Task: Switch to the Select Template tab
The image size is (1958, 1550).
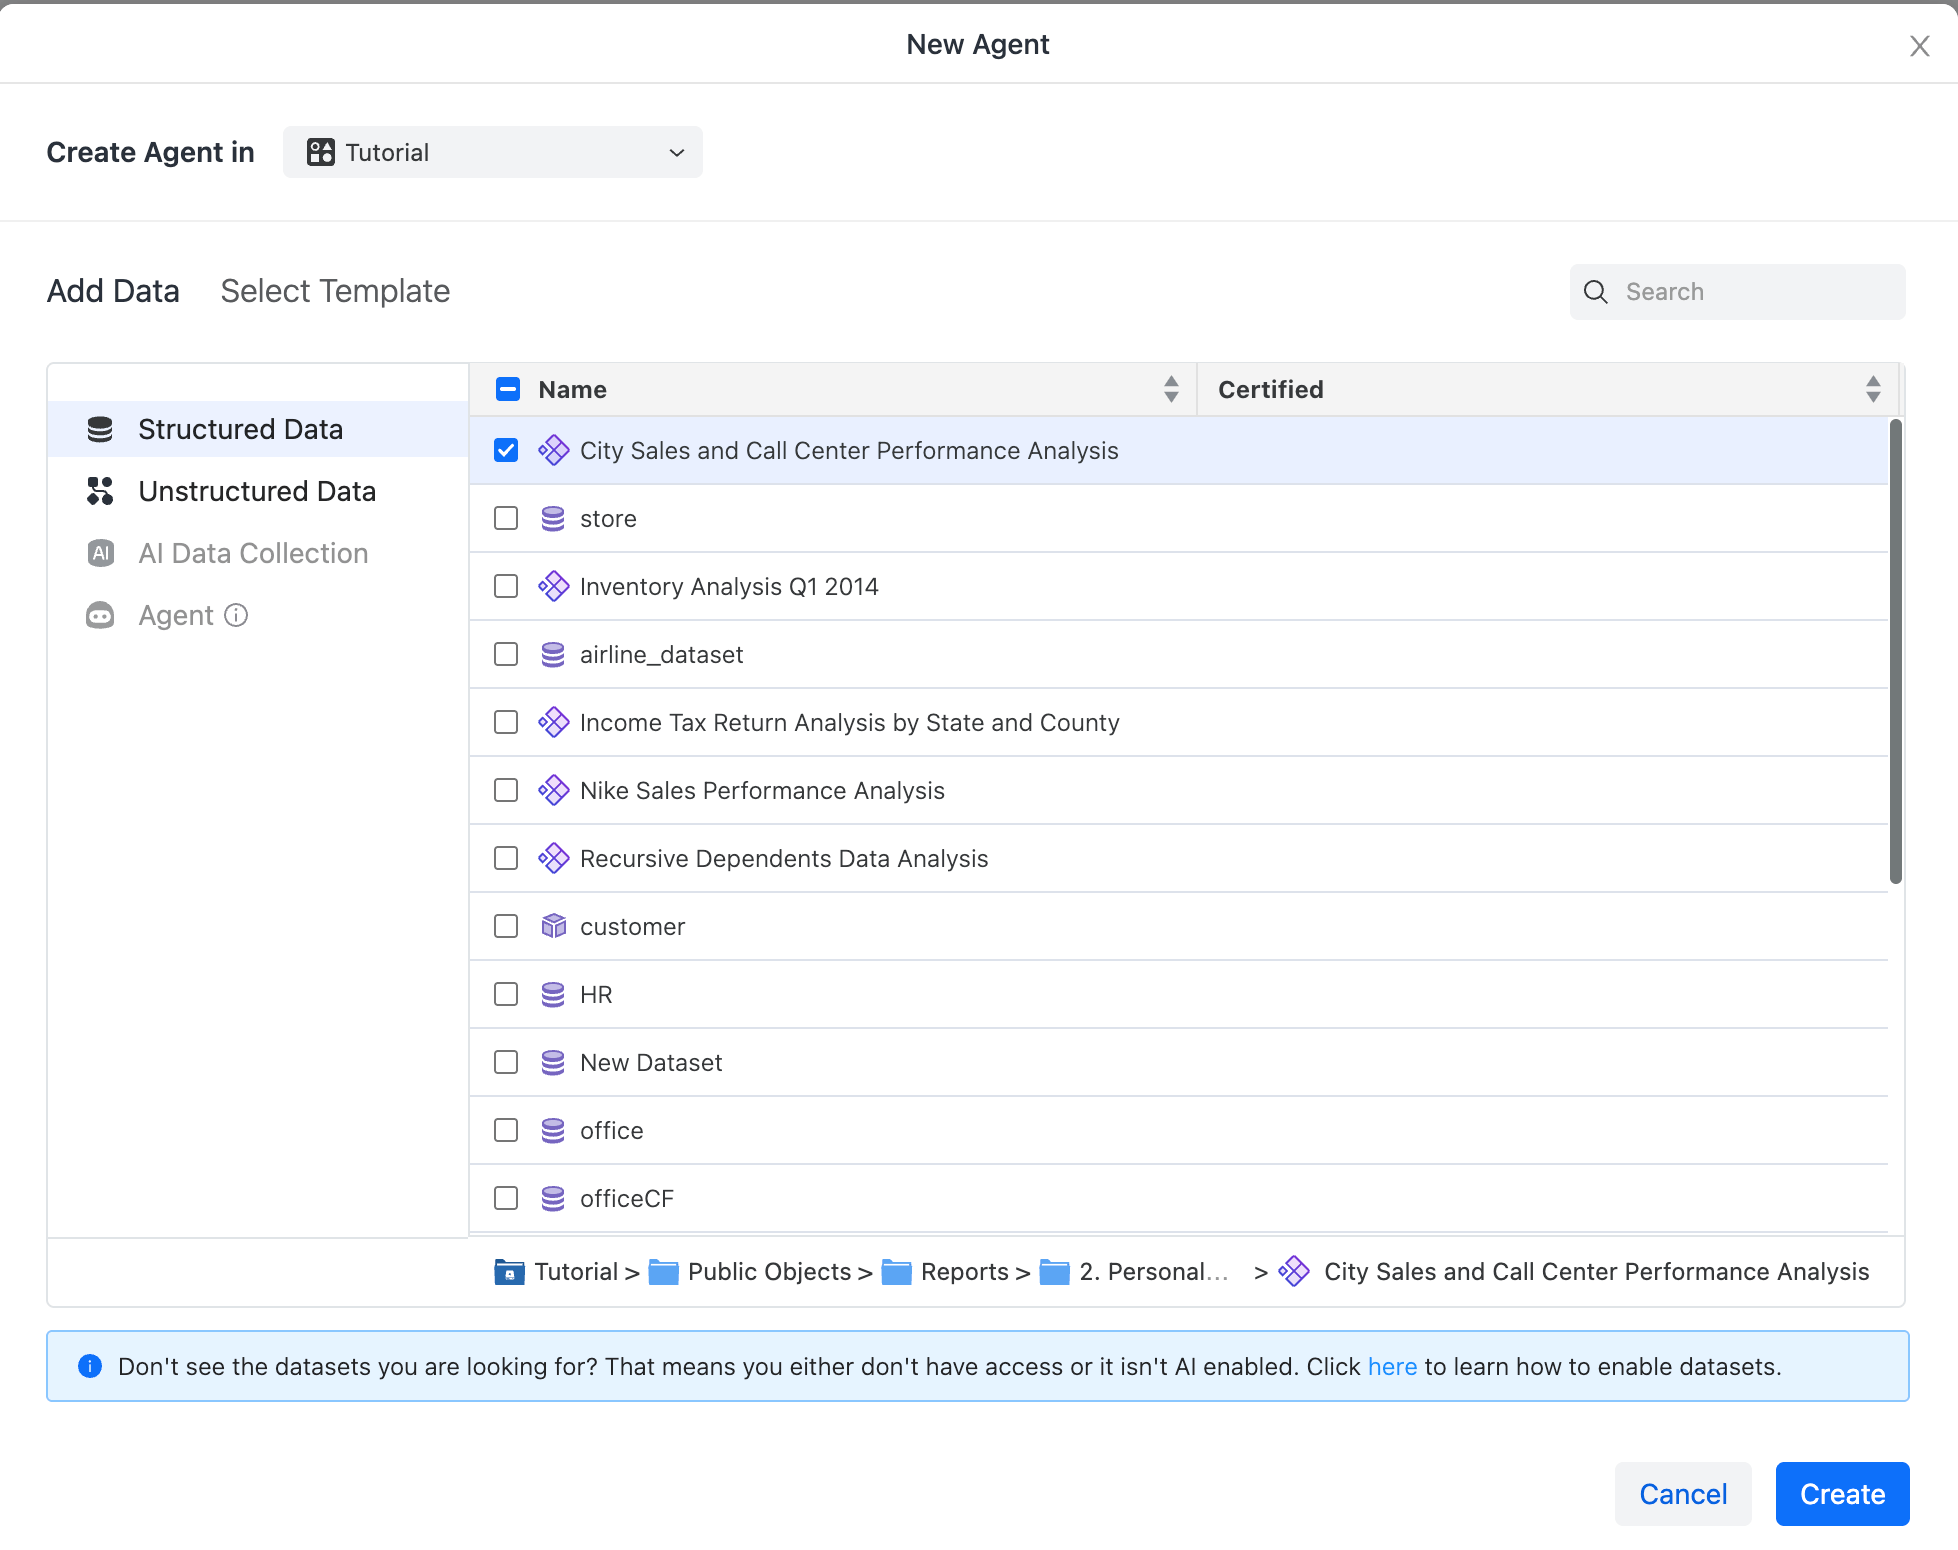Action: [x=335, y=291]
